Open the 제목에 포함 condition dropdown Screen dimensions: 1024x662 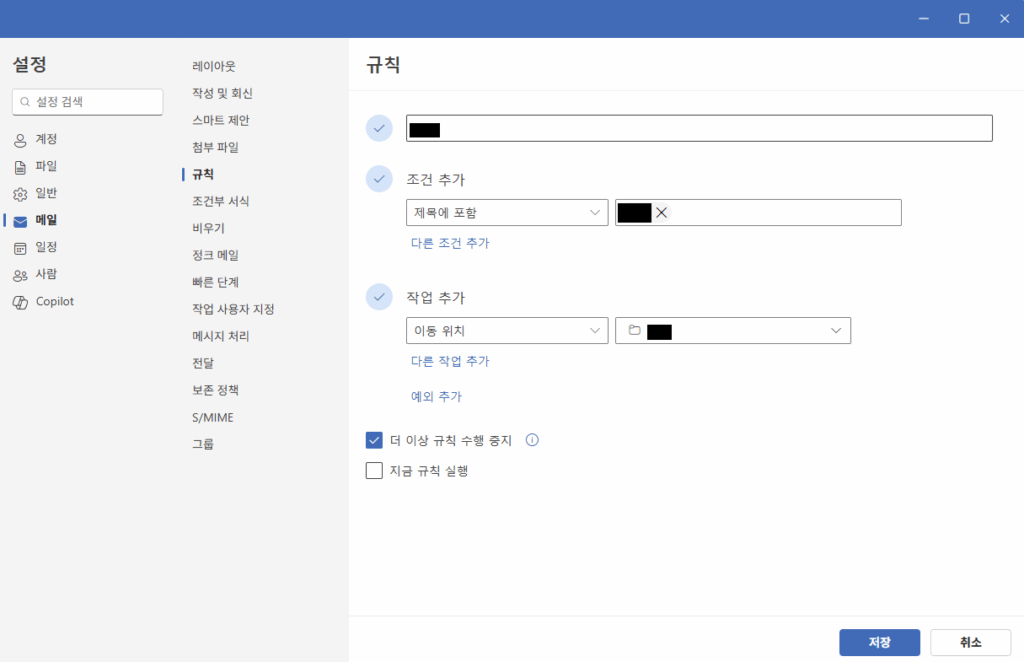tap(507, 212)
